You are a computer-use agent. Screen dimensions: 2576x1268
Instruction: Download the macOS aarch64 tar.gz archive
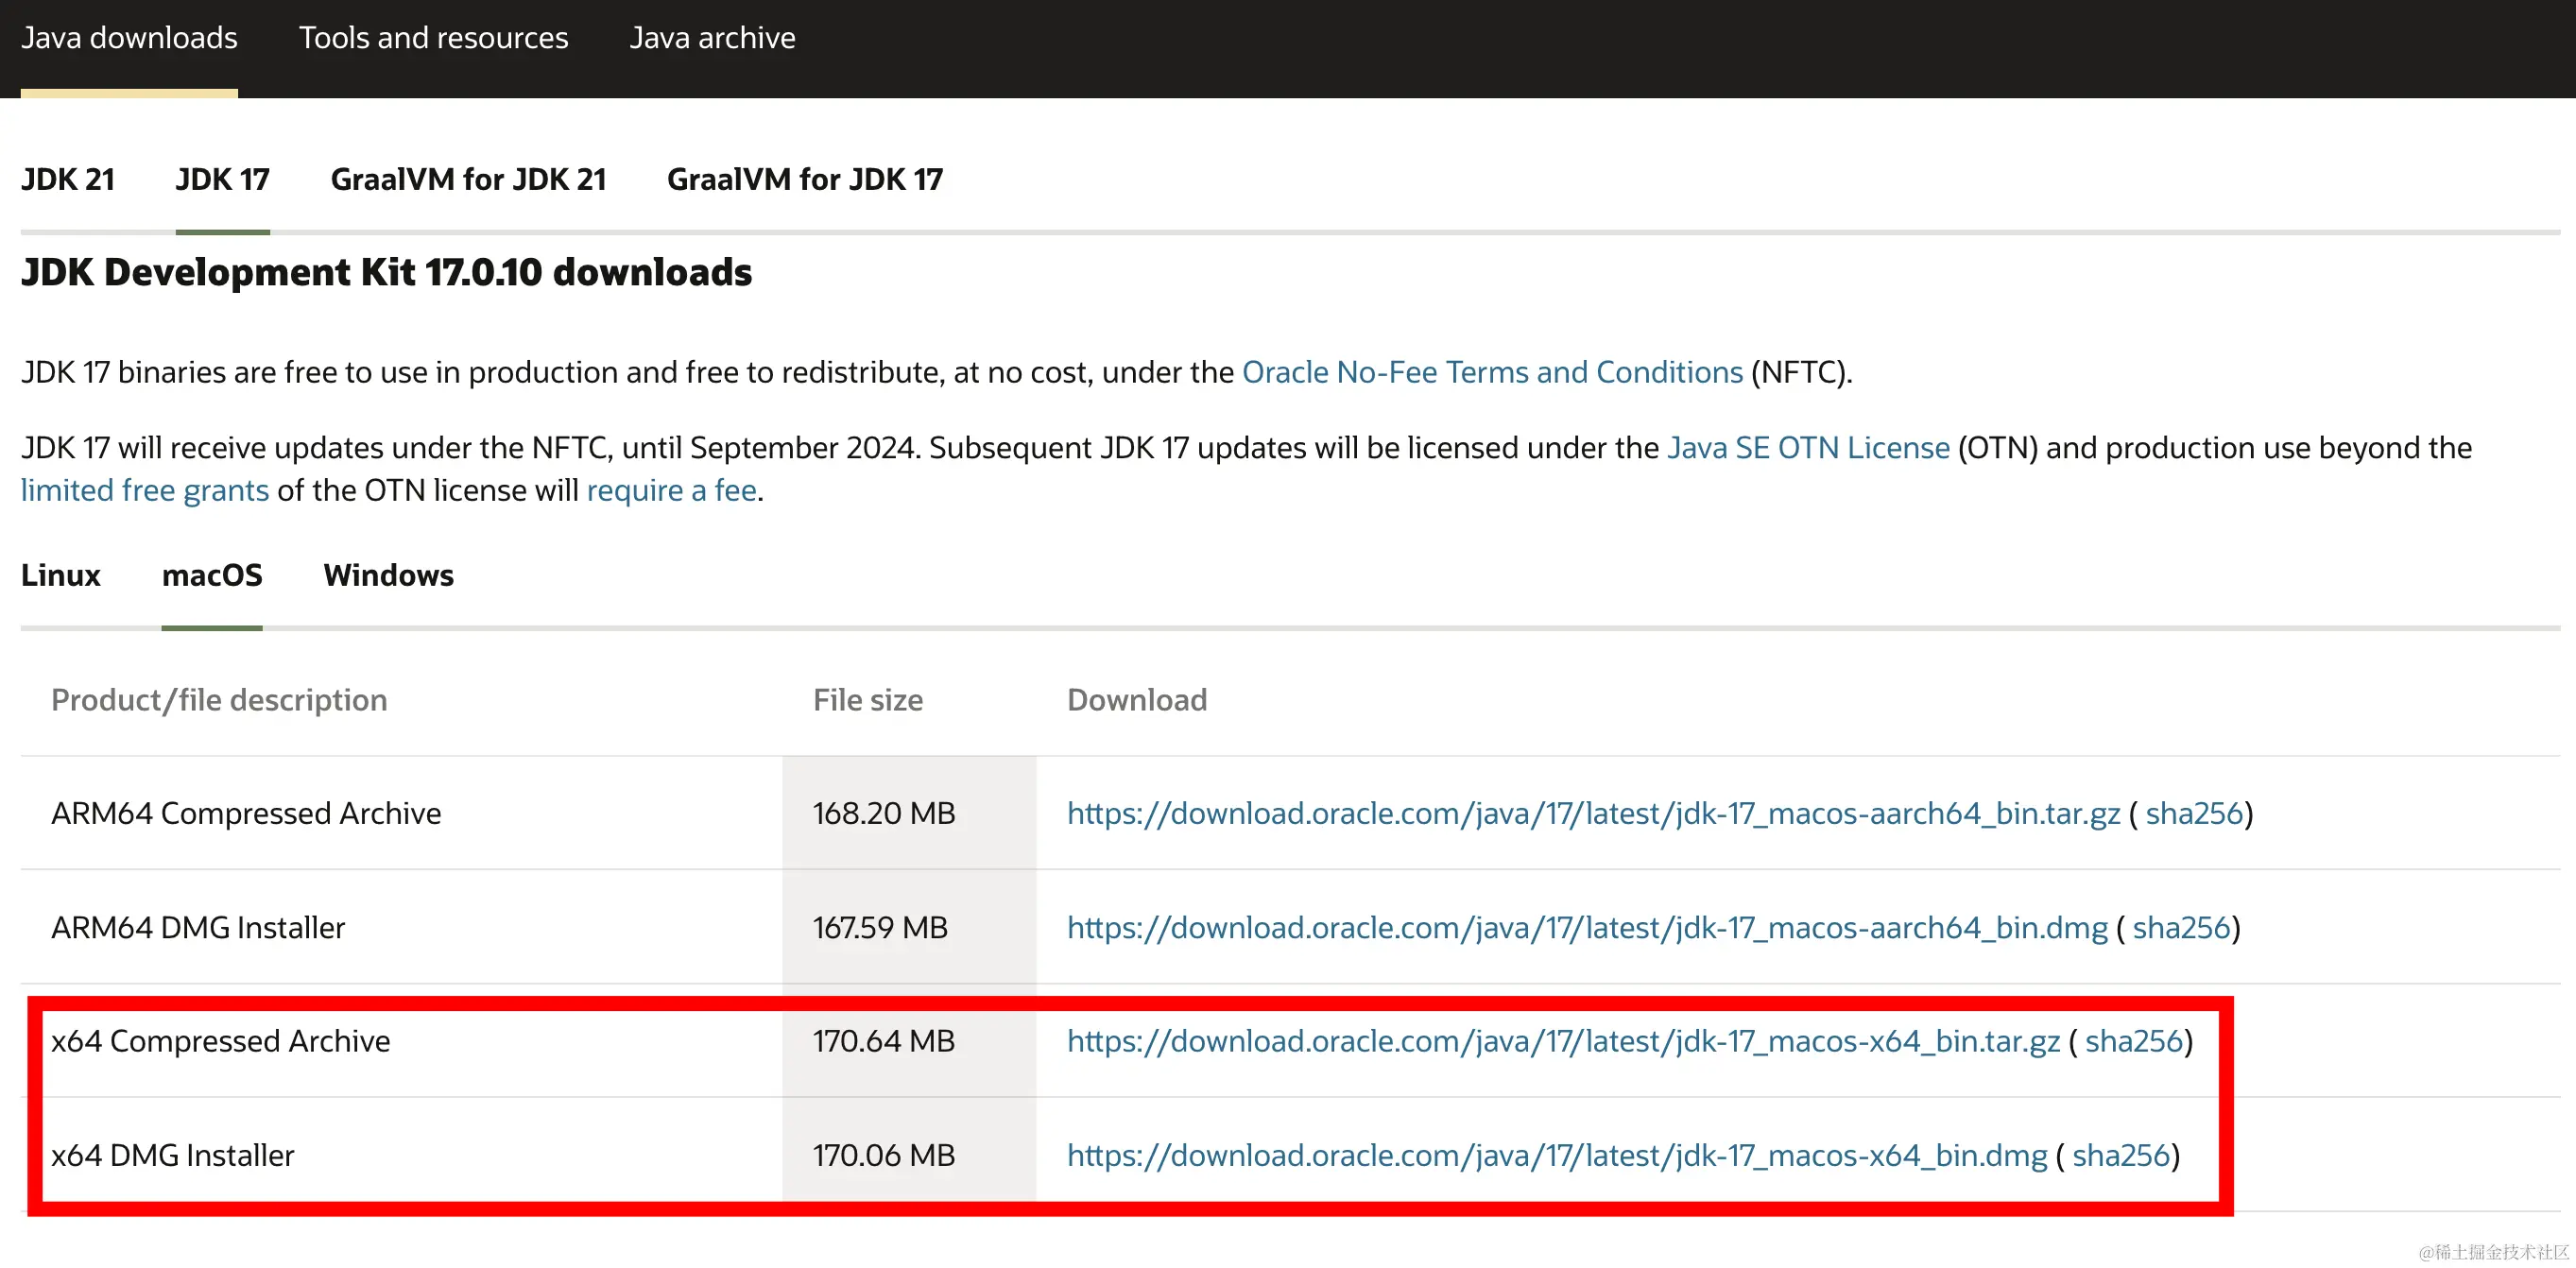(x=1593, y=813)
